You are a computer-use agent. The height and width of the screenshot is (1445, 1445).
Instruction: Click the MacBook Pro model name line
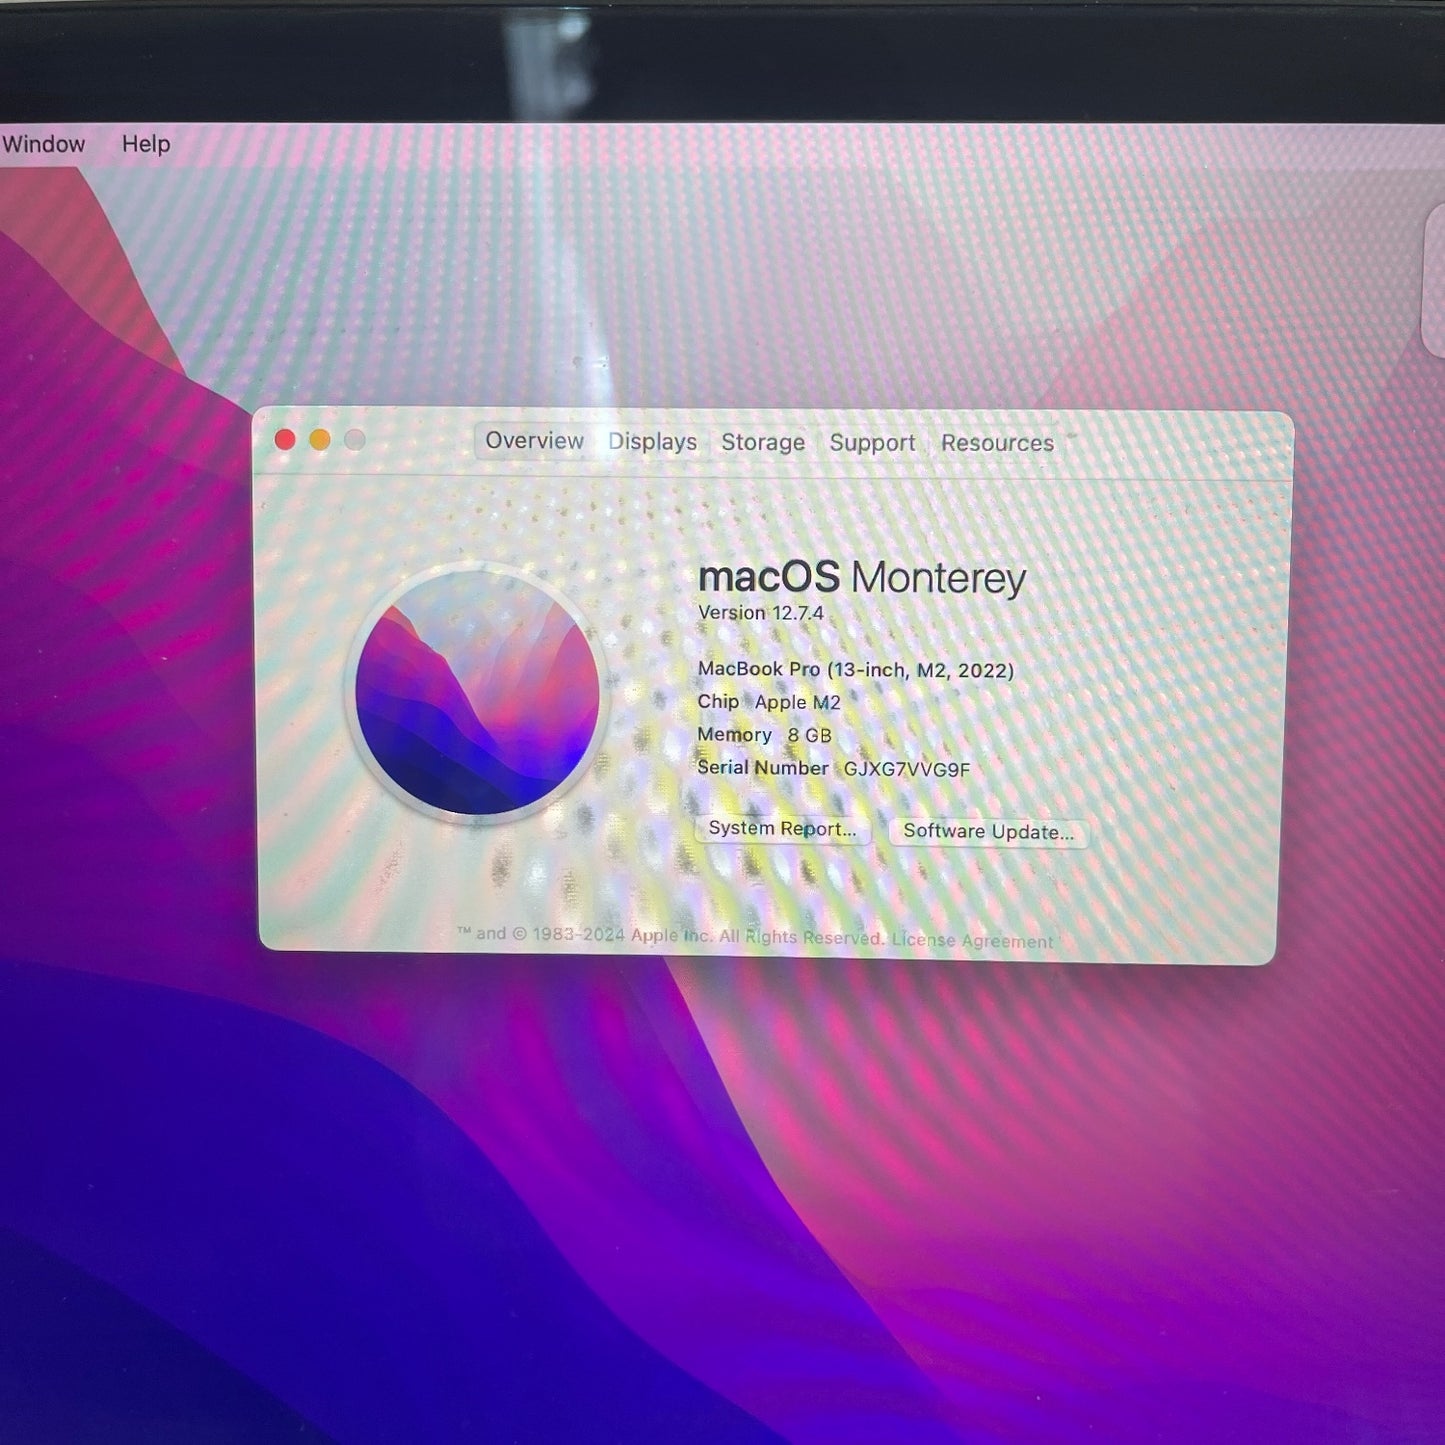point(856,670)
